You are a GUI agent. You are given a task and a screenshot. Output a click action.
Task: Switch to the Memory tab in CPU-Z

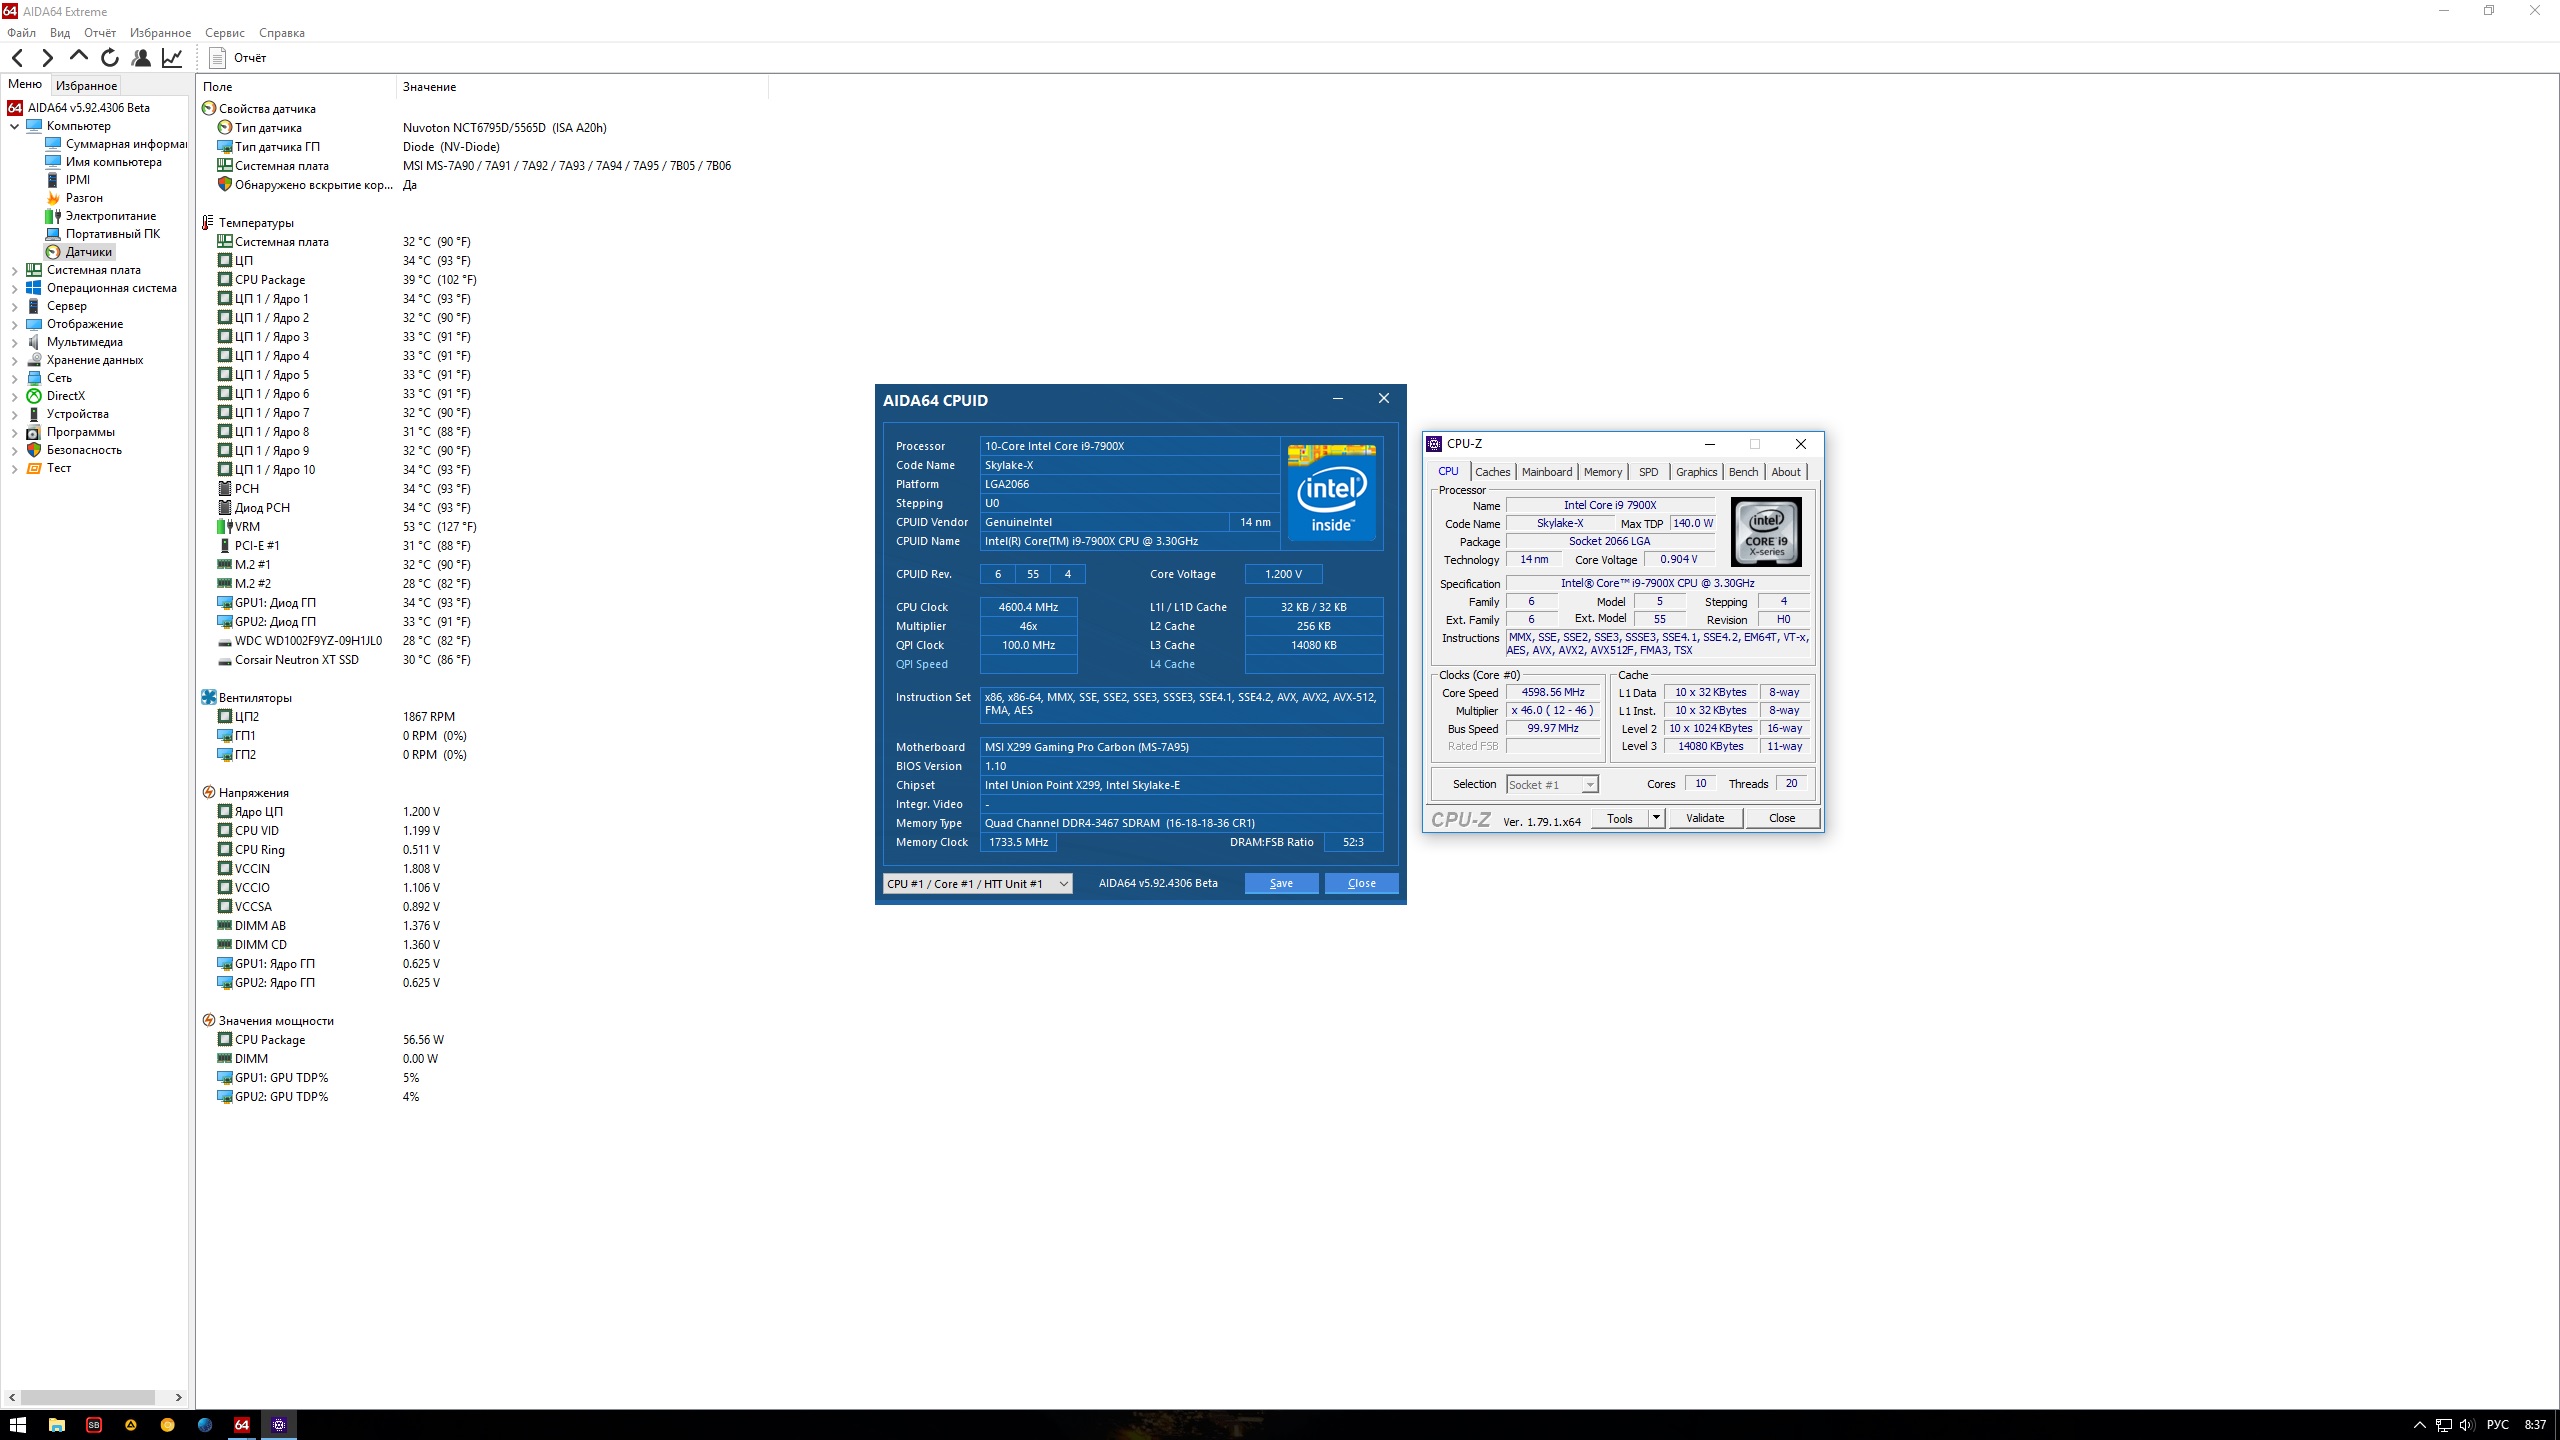pyautogui.click(x=1602, y=472)
